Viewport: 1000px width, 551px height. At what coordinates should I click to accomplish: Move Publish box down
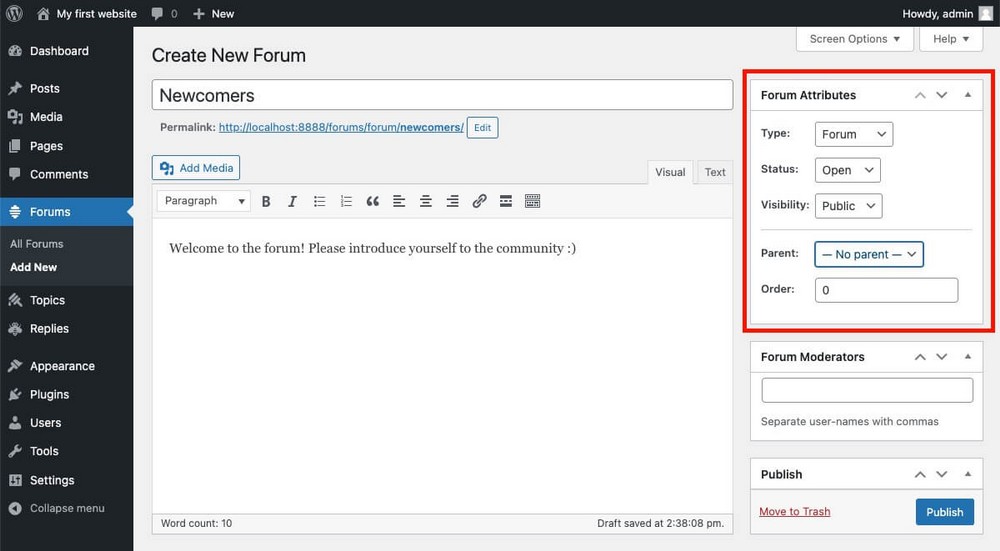point(942,474)
